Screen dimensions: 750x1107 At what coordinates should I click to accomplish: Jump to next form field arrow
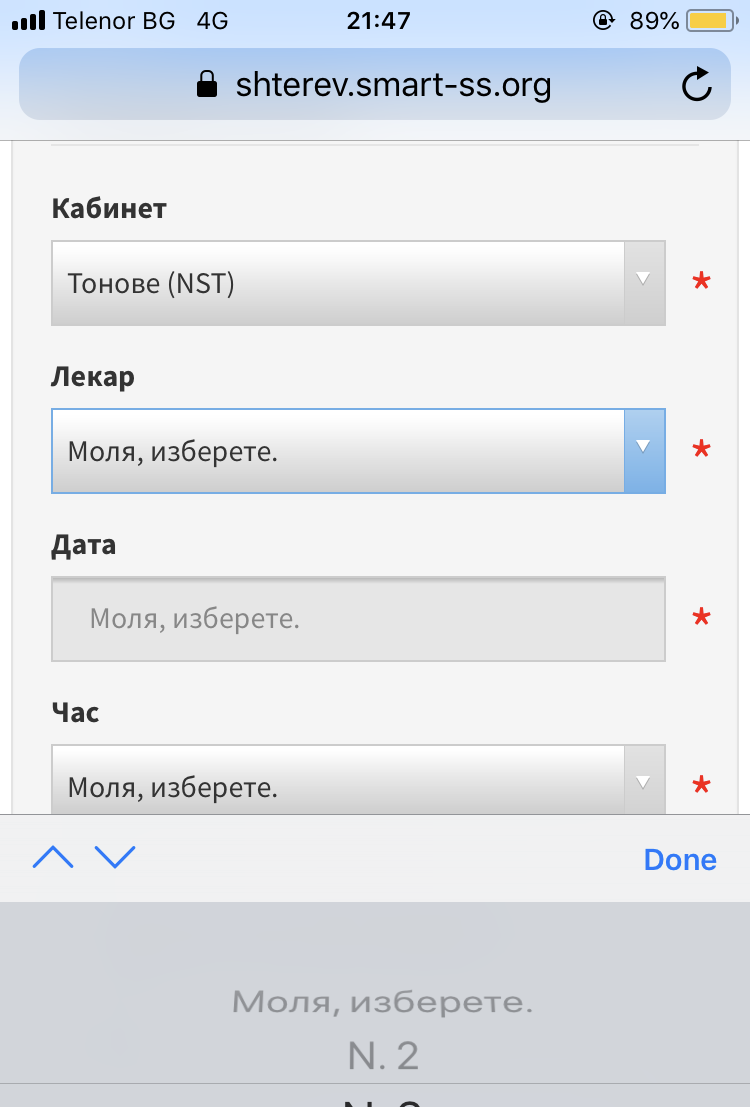coord(115,857)
